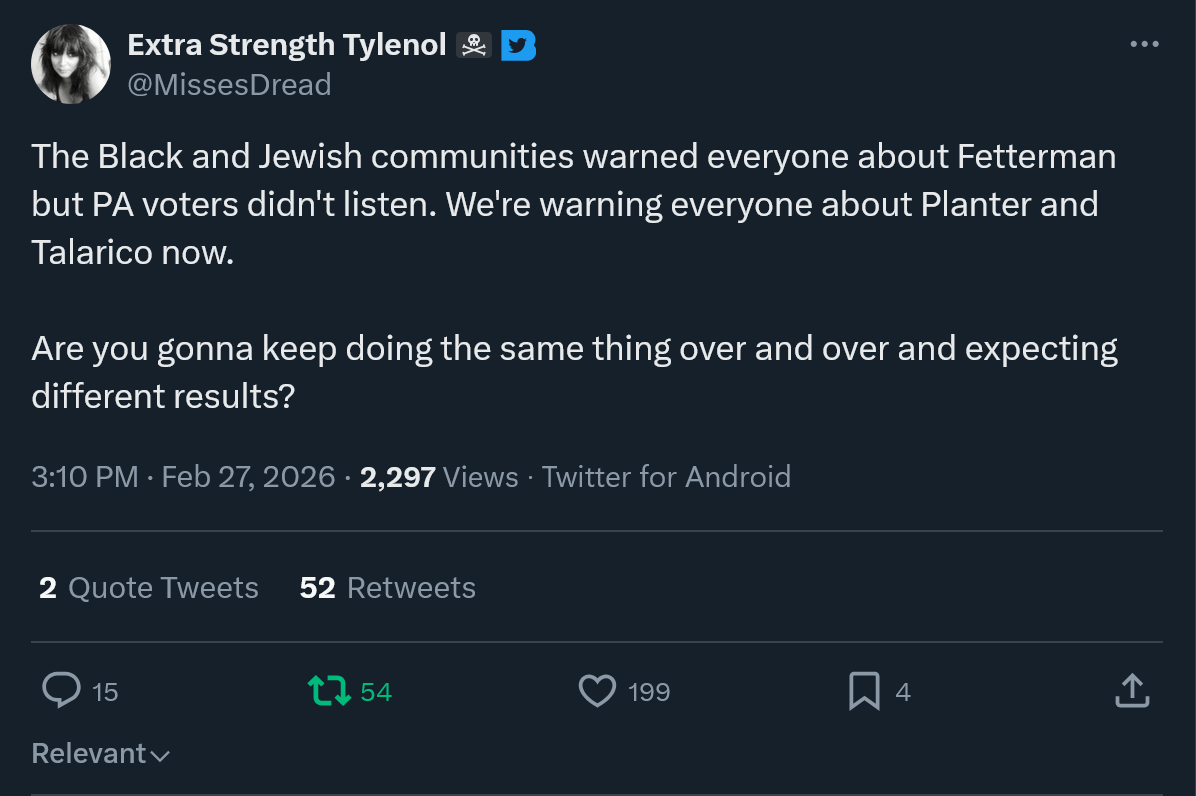Click the Extra Strength Tylenol display name
Image resolution: width=1196 pixels, height=796 pixels.
point(286,45)
